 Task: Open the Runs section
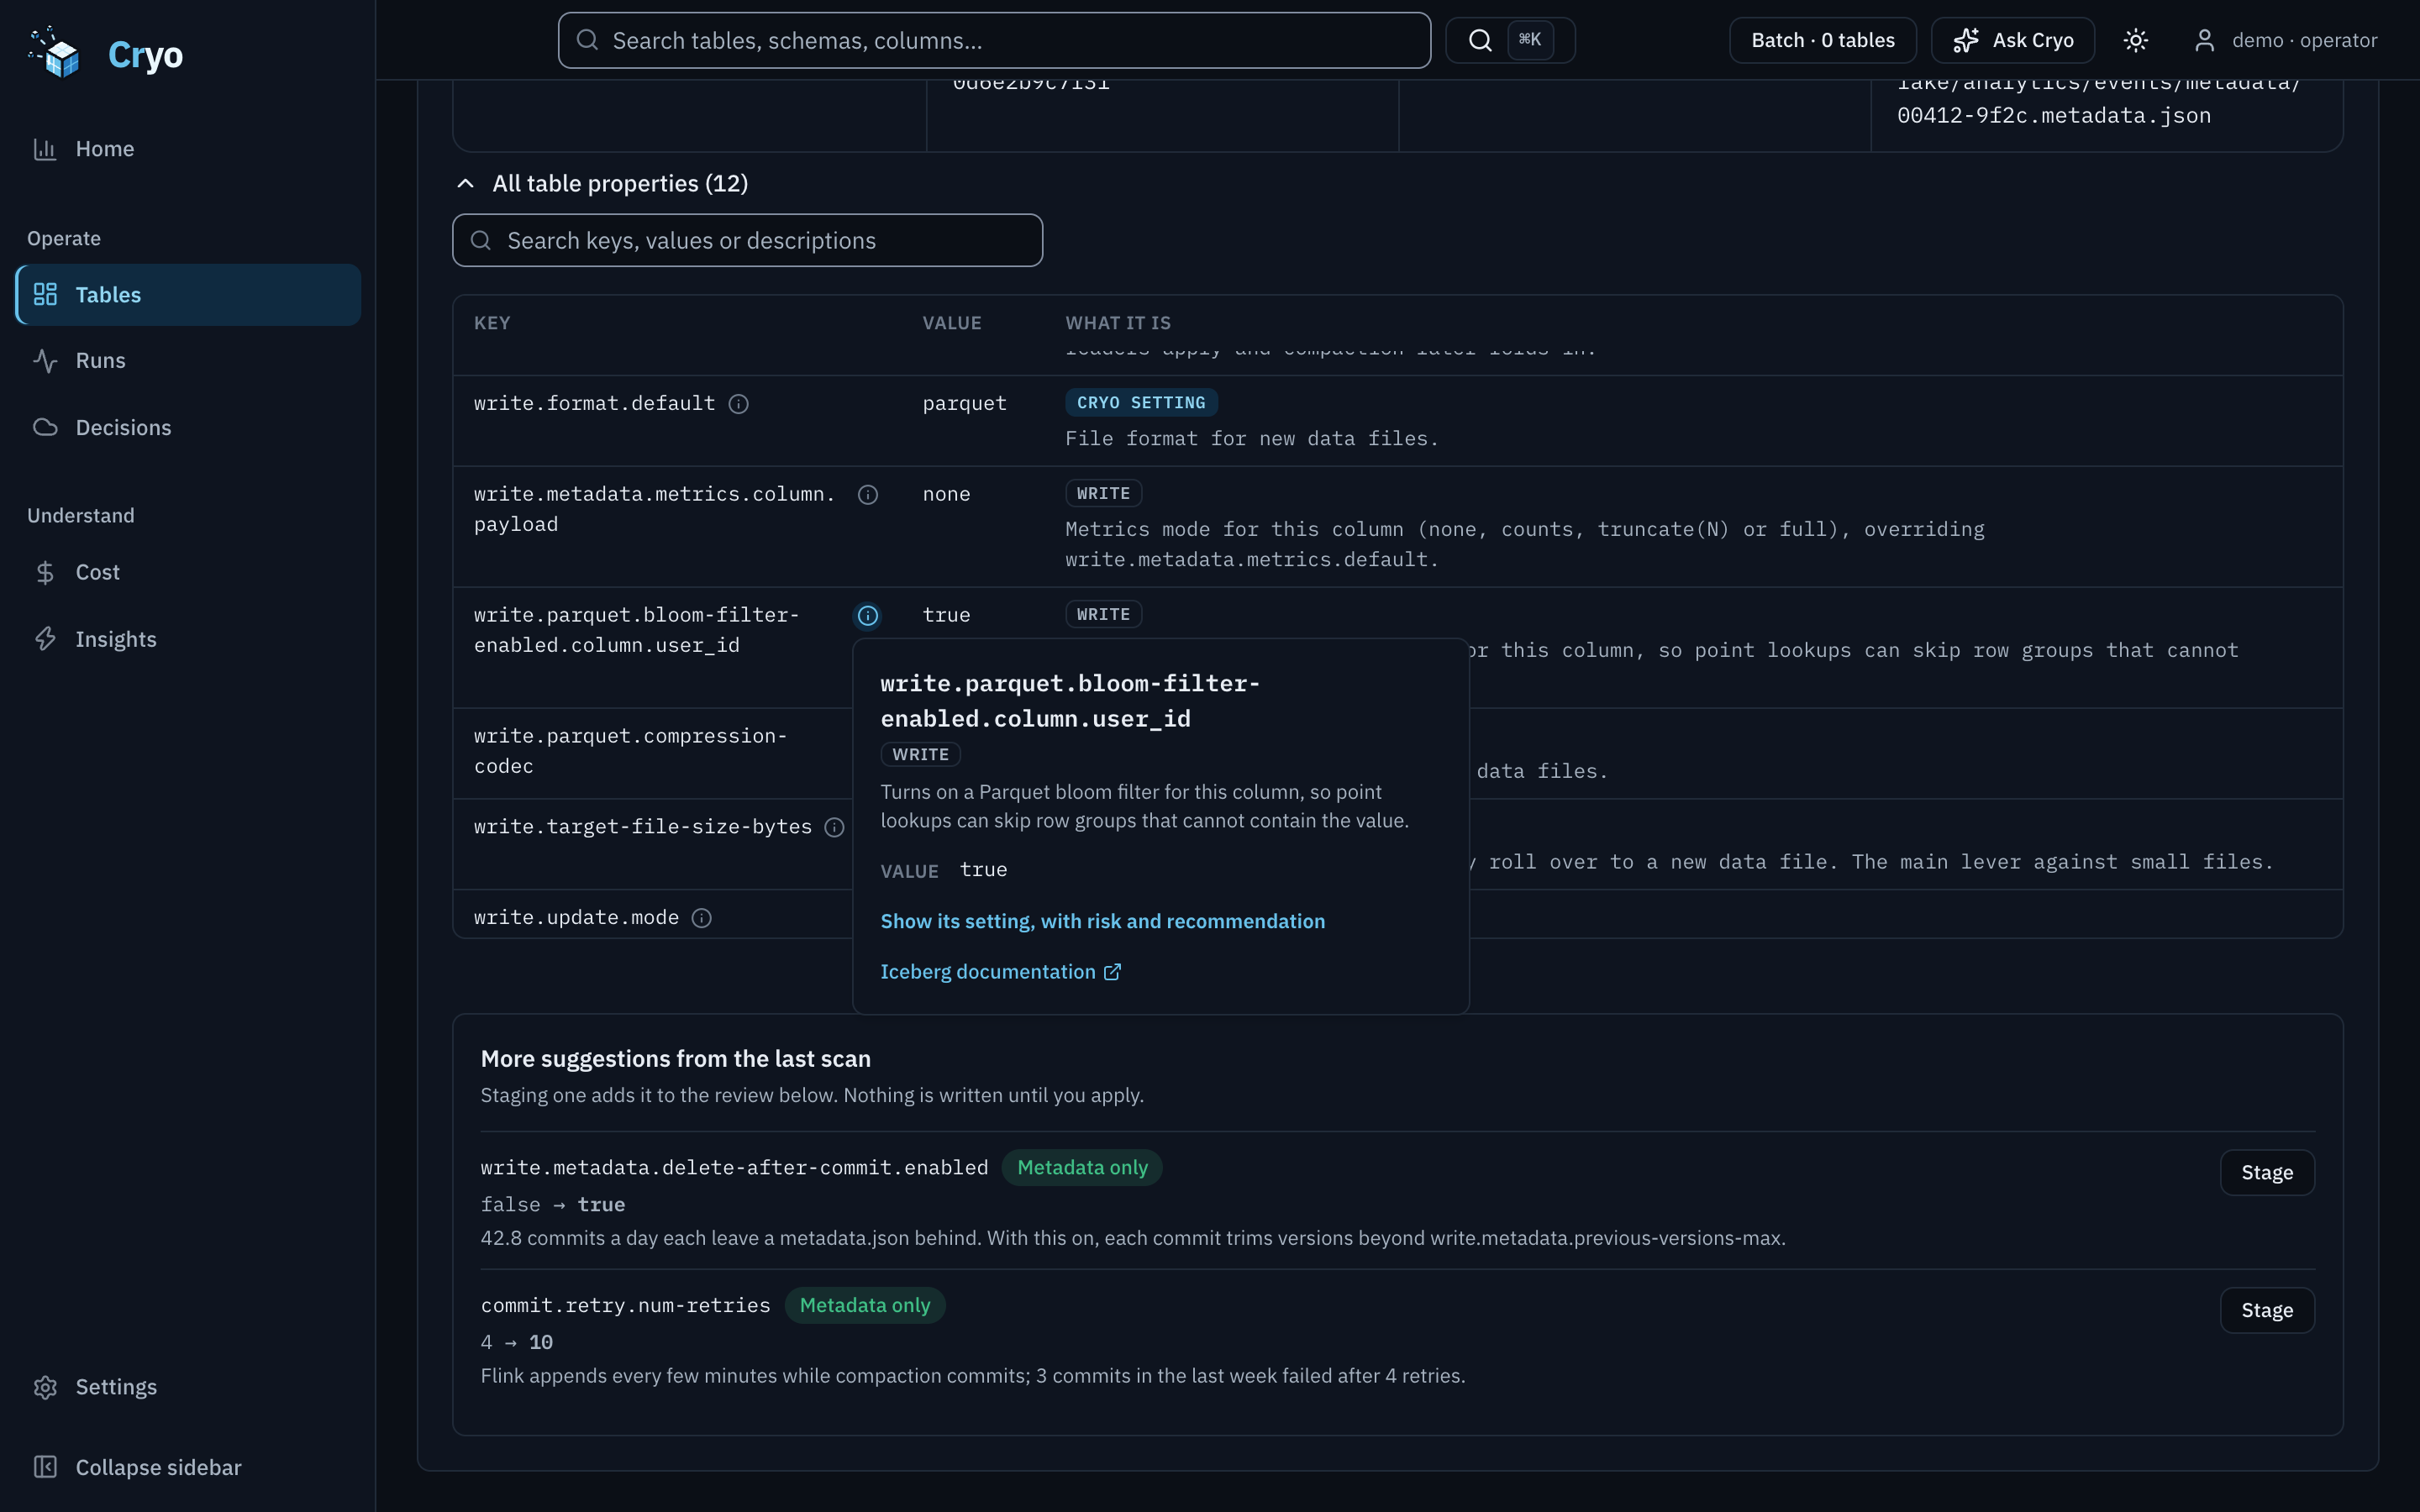coord(188,361)
